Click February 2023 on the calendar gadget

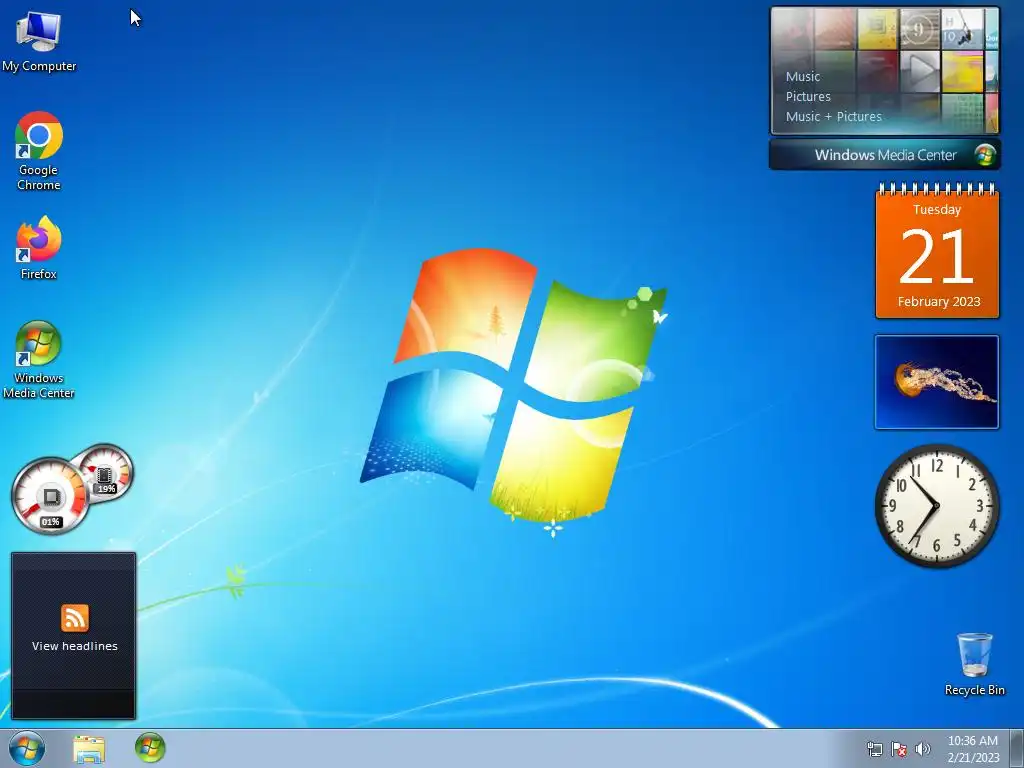point(938,302)
